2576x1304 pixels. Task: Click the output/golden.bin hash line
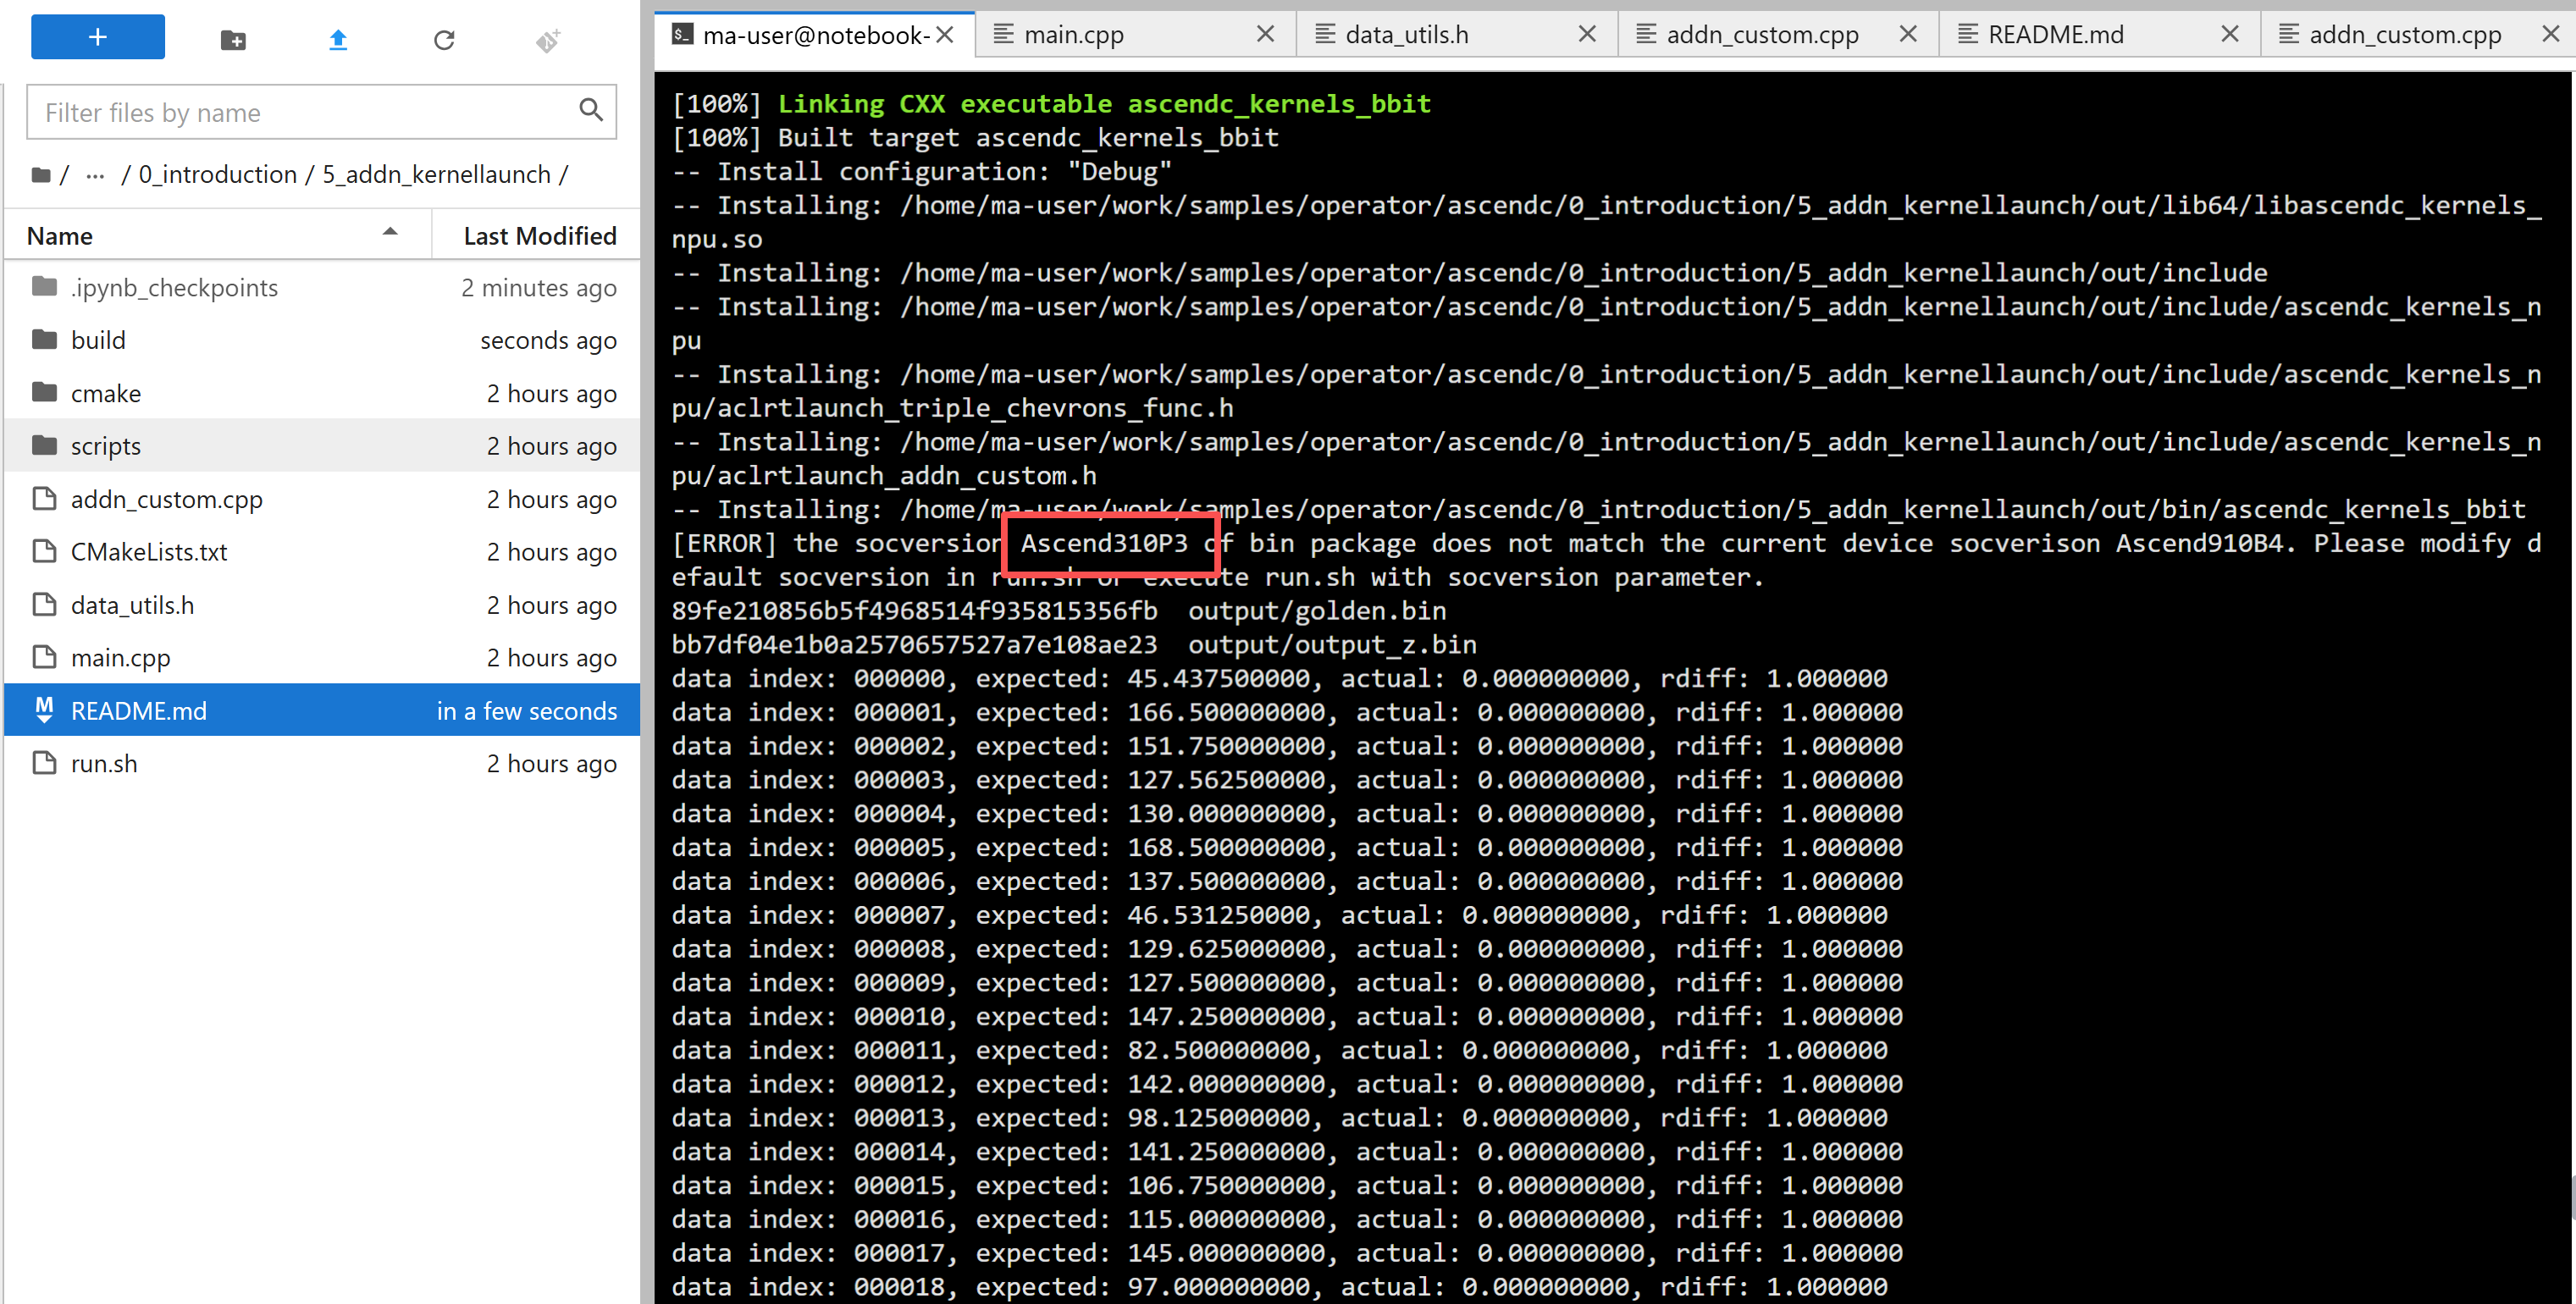(1059, 611)
